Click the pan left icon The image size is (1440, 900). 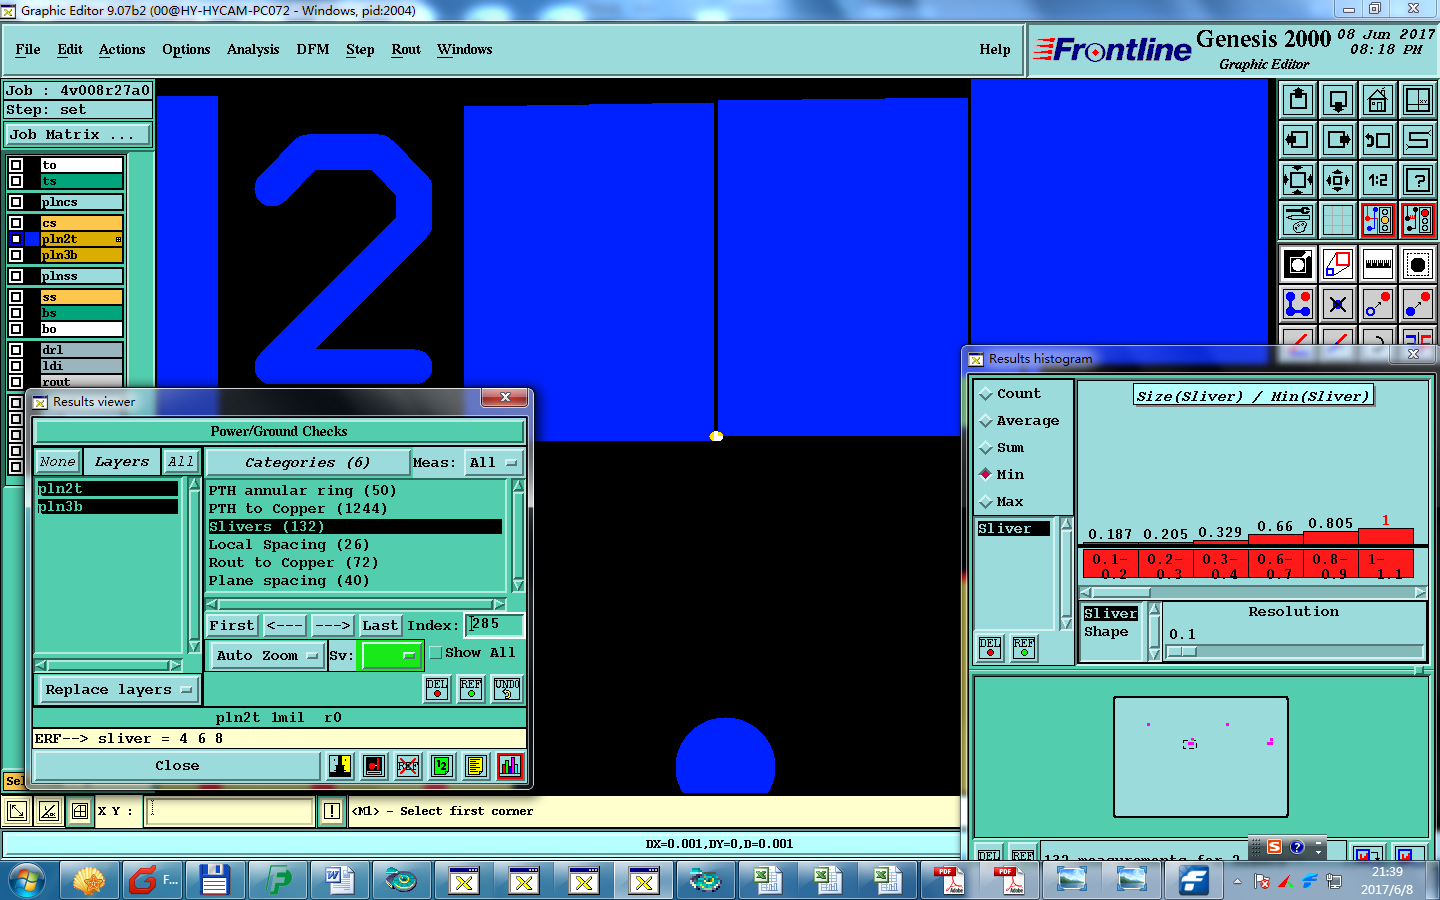(x=1298, y=140)
